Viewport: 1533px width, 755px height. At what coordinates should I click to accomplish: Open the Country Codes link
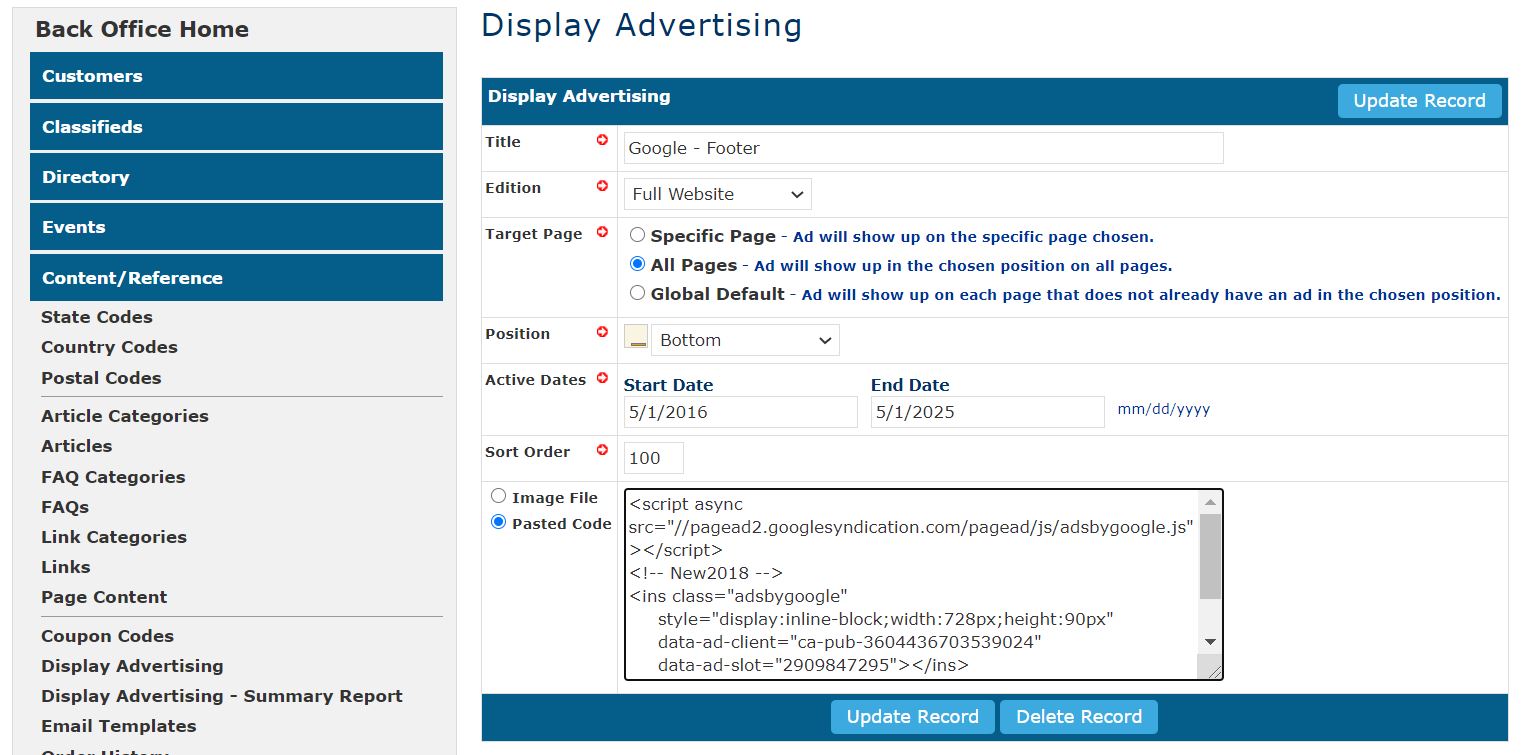pos(109,347)
